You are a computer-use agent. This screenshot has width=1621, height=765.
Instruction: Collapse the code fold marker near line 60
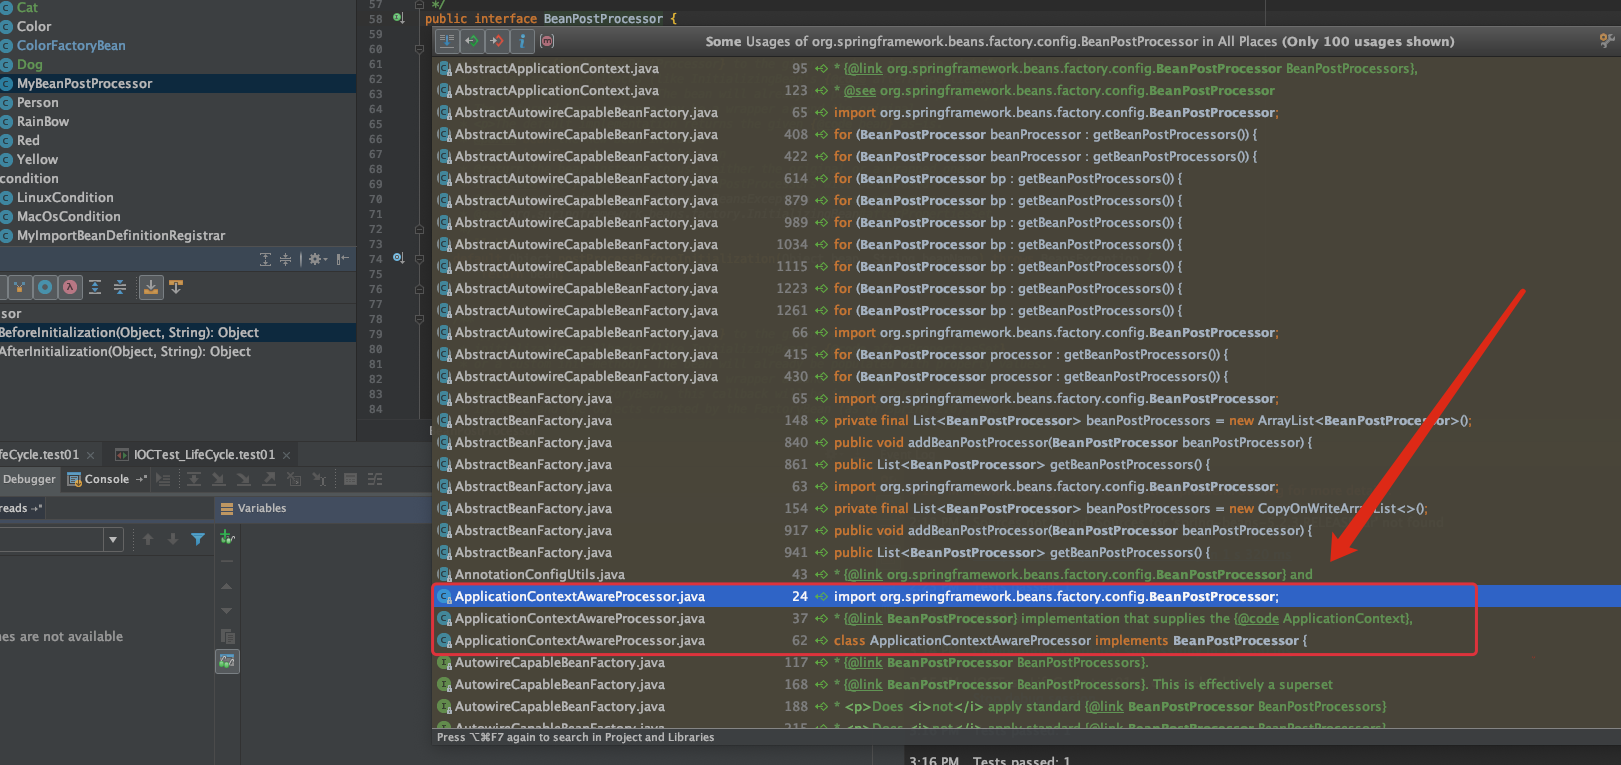(419, 48)
